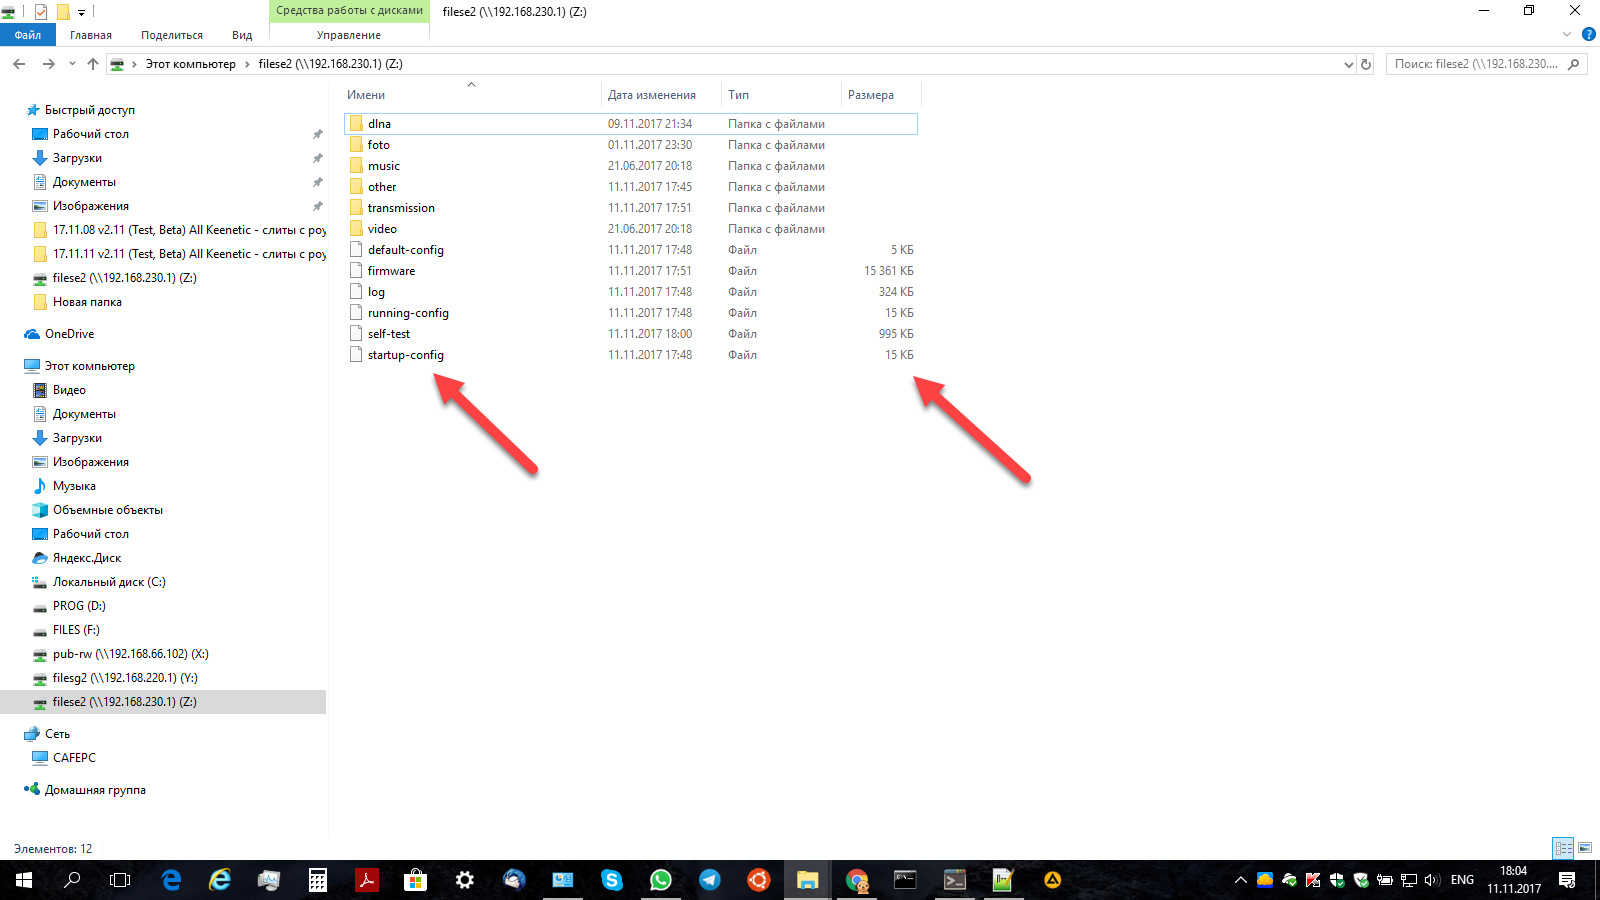This screenshot has height=900, width=1600.
Task: Switch to the Вид ribbon tab
Action: pyautogui.click(x=242, y=35)
